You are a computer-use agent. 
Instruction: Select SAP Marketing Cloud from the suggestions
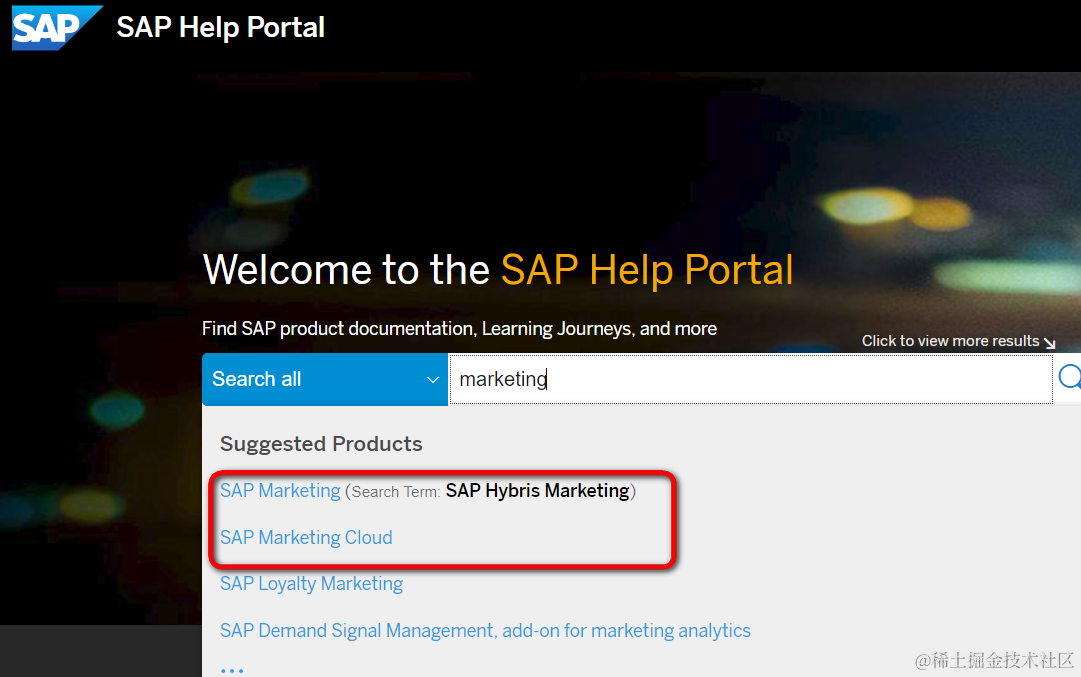306,537
